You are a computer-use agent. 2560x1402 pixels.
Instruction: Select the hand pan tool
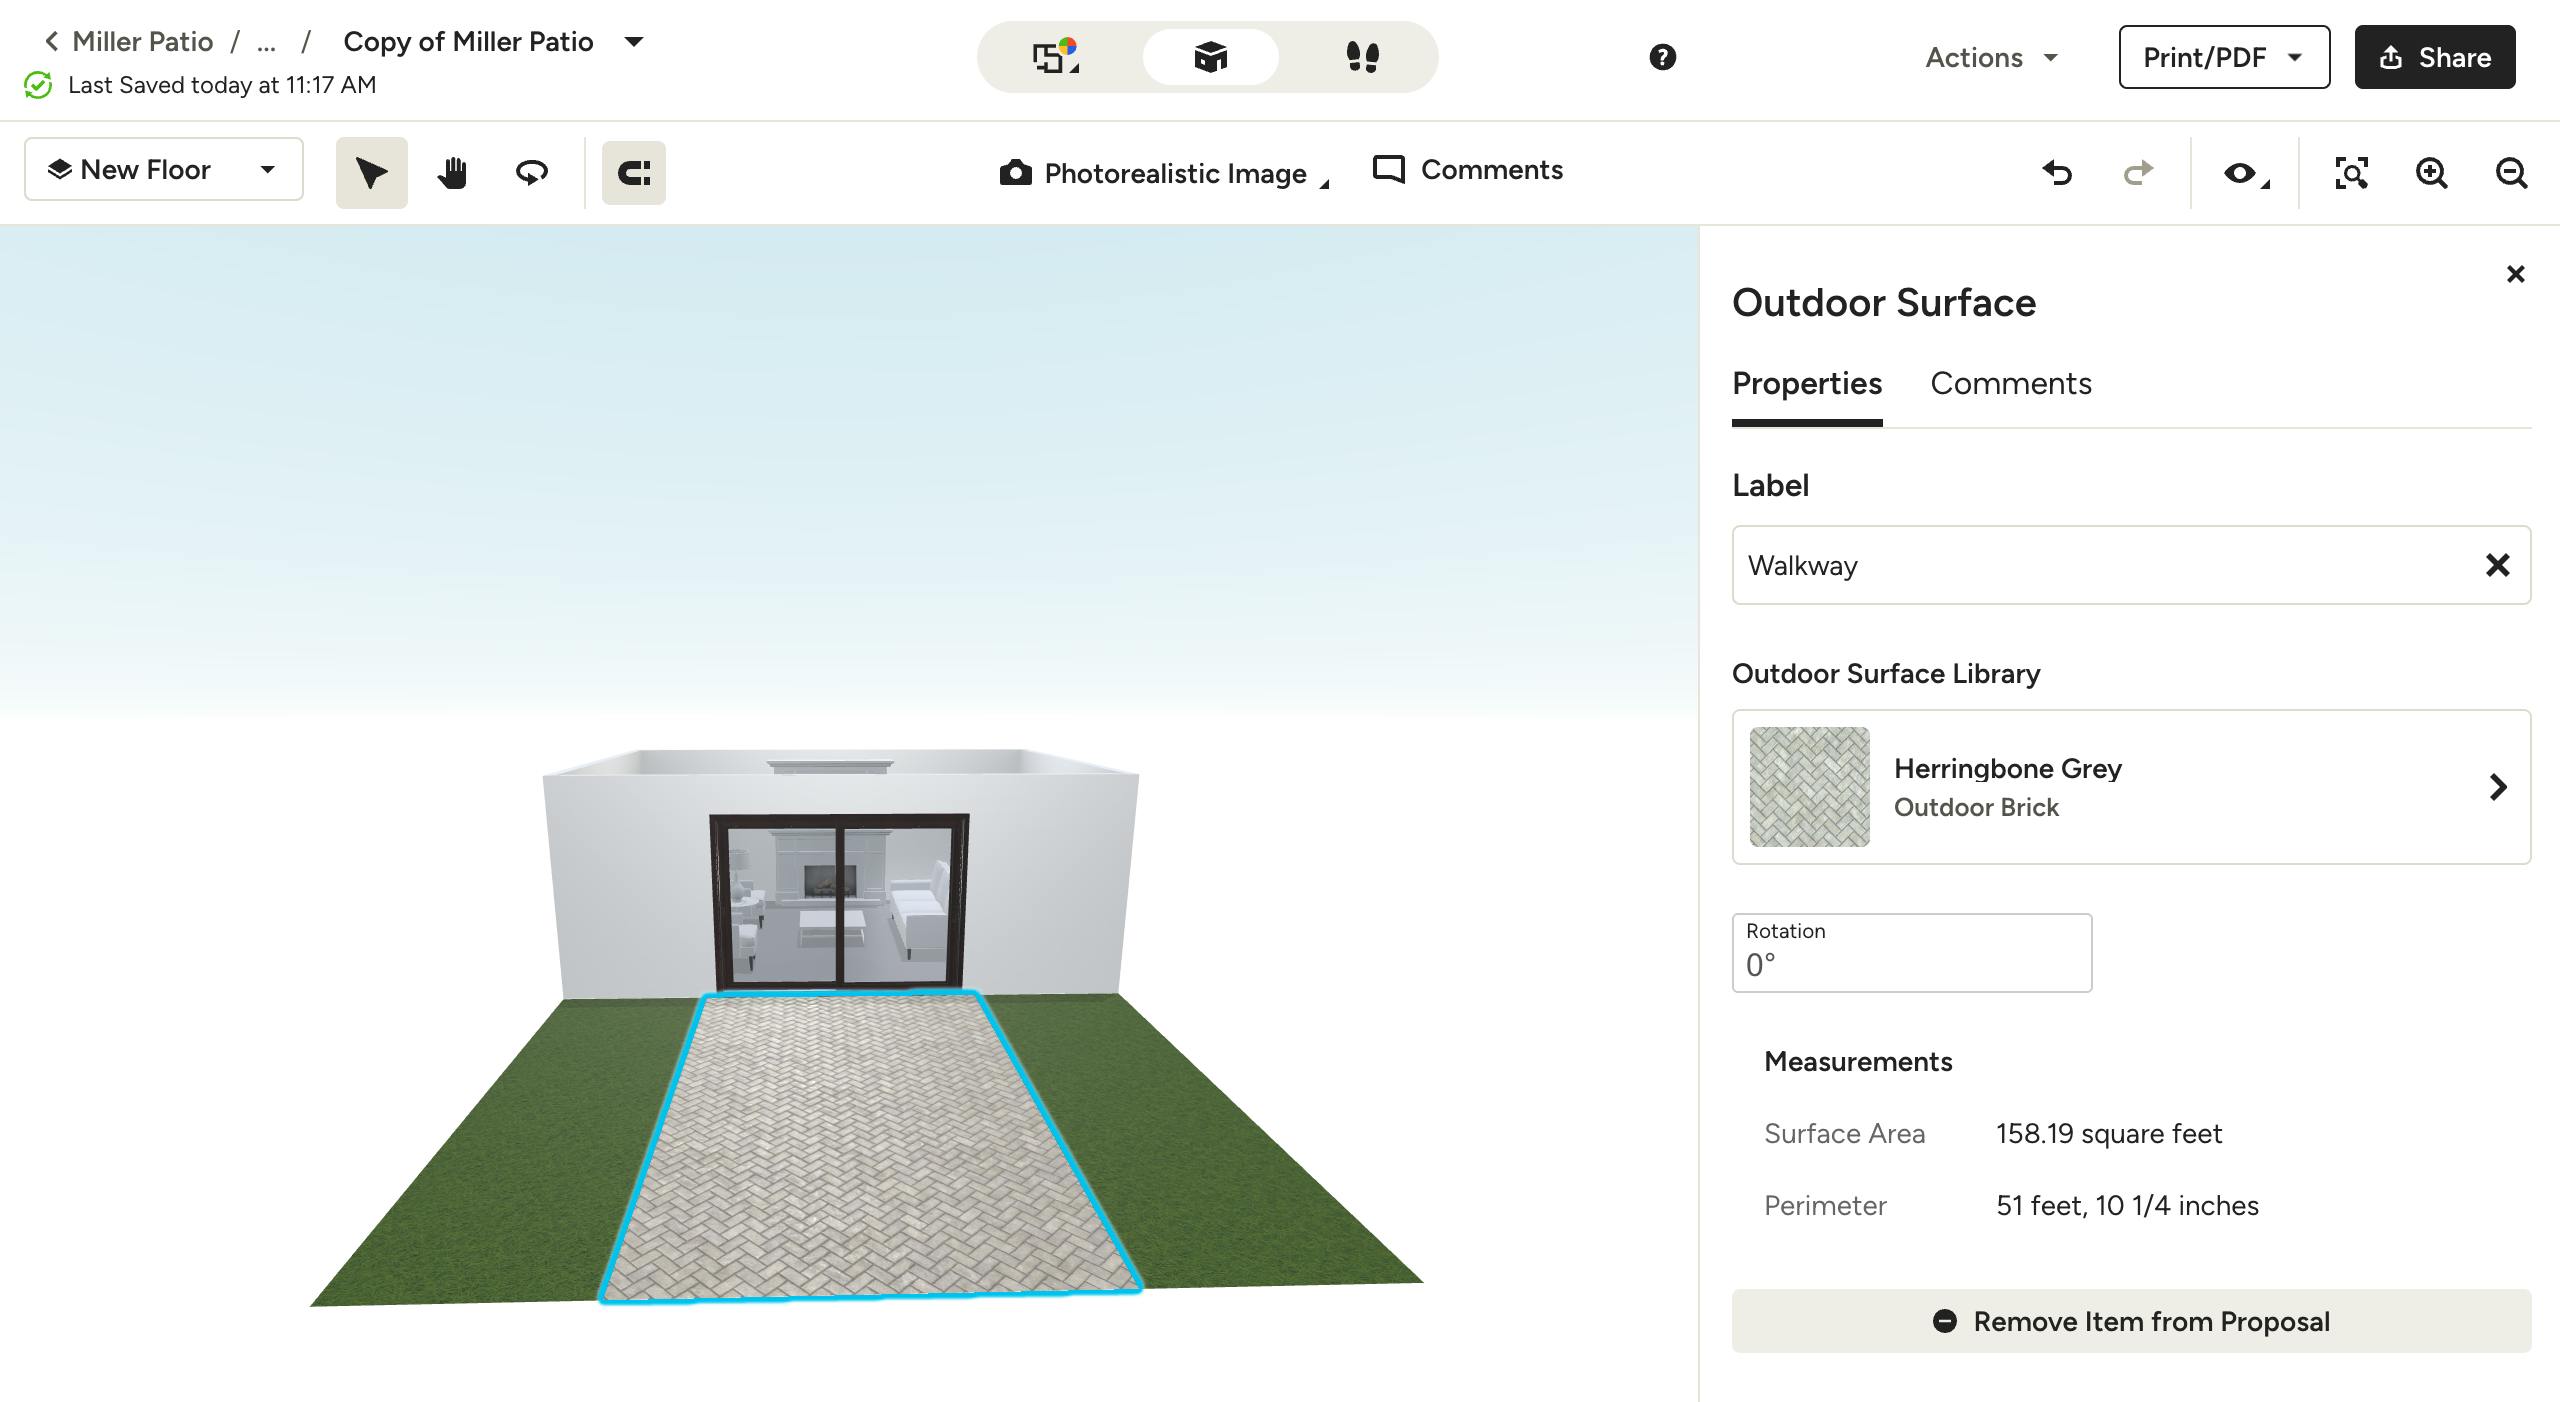452,173
